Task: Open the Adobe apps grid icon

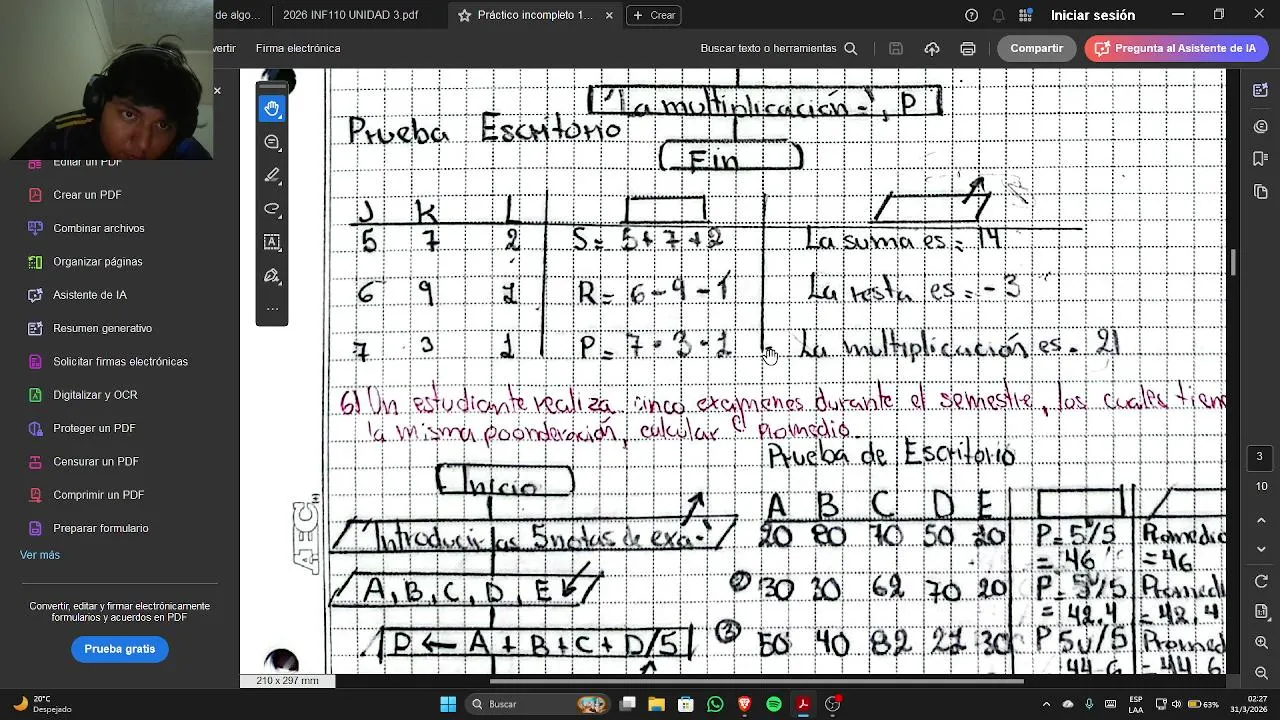Action: [x=1025, y=15]
